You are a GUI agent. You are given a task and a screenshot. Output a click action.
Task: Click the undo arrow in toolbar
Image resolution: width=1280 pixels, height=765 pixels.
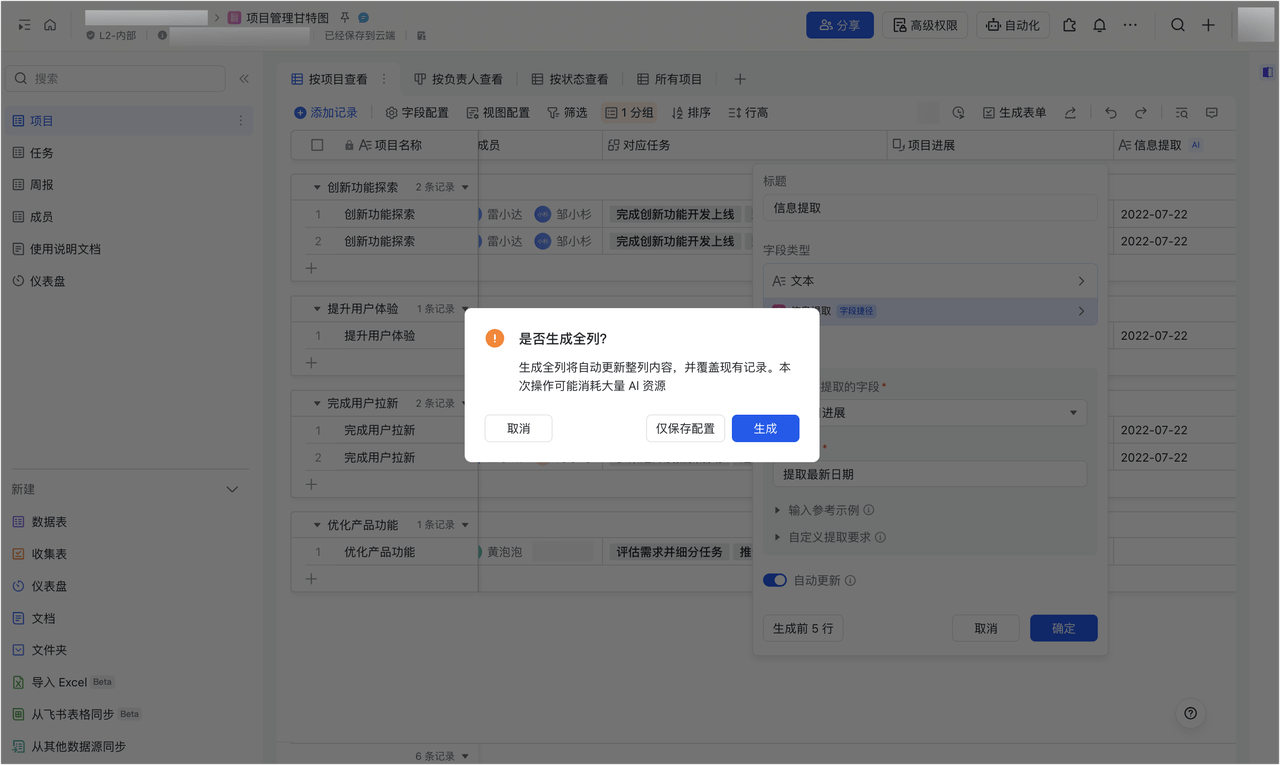1110,113
